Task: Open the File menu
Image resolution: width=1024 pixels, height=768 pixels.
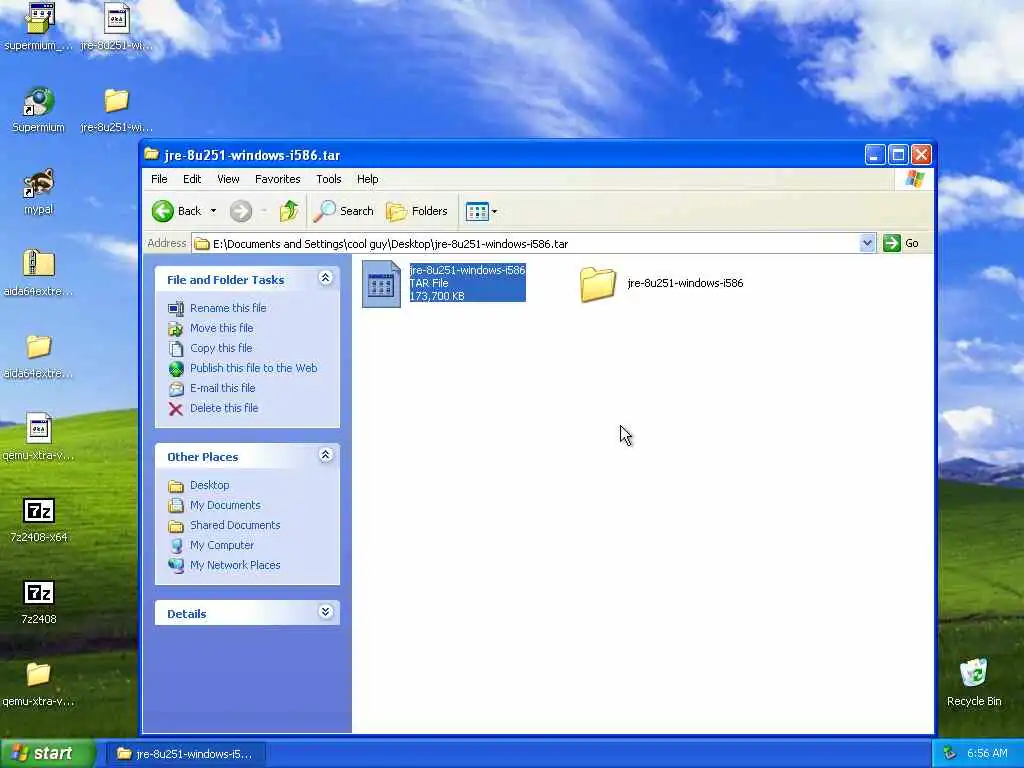Action: pyautogui.click(x=159, y=179)
